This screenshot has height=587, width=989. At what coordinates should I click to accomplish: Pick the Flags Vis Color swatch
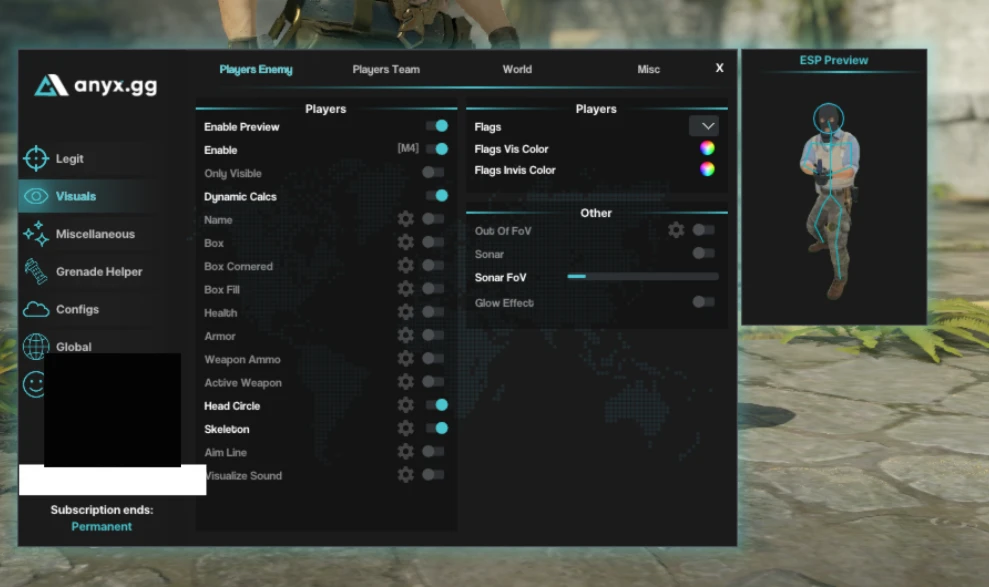pos(707,148)
